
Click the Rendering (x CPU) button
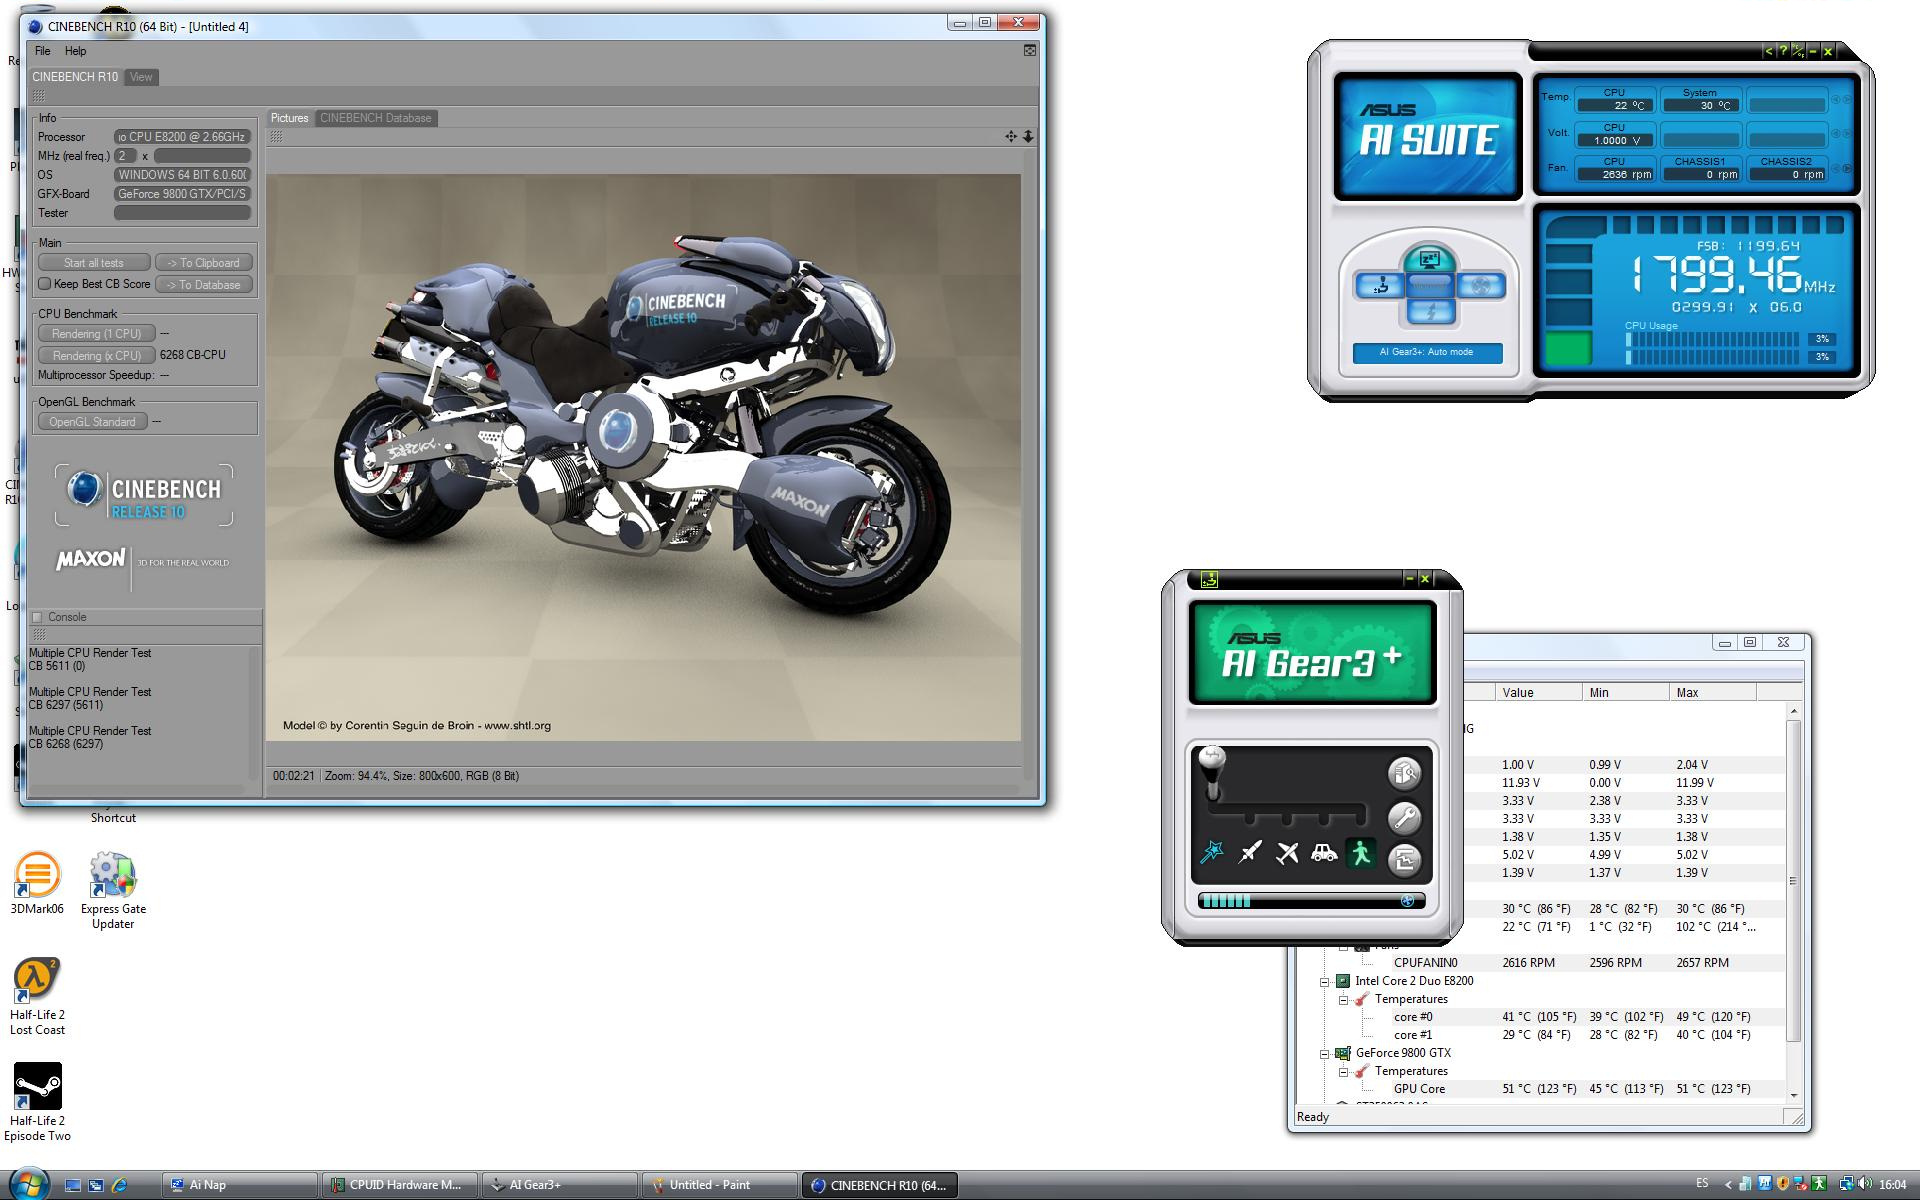pyautogui.click(x=96, y=355)
